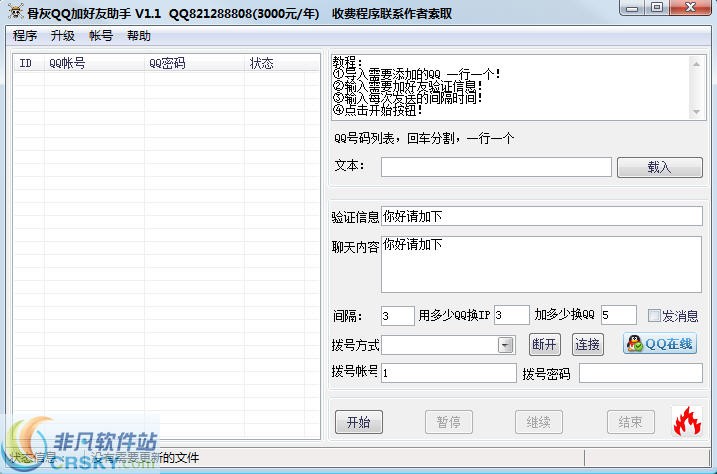Screen dimensions: 717x474
Task: Toggle the 发消息 checkbox
Action: point(654,315)
